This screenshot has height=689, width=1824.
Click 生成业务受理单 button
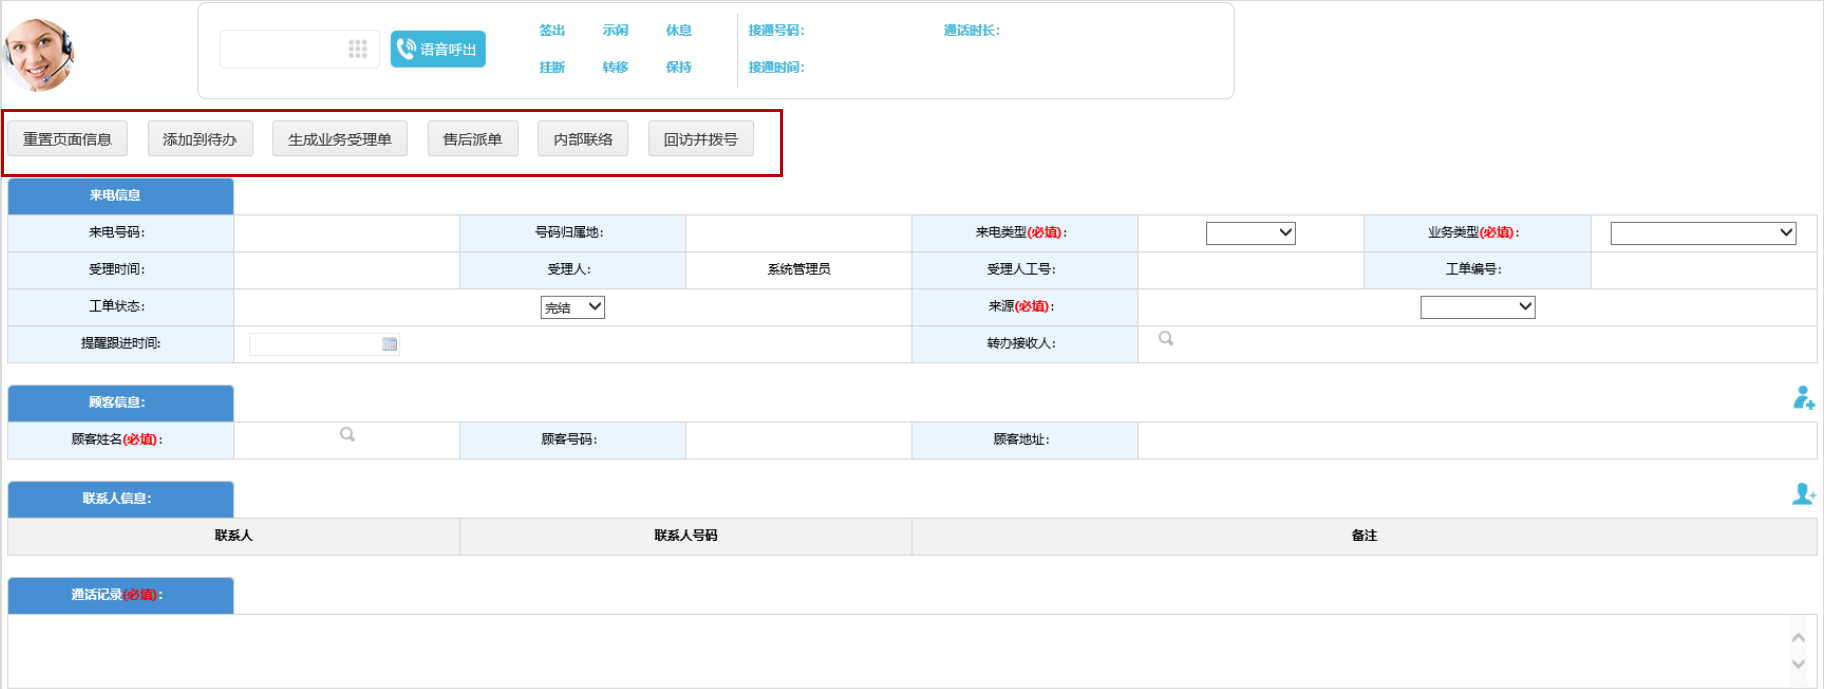tap(340, 139)
